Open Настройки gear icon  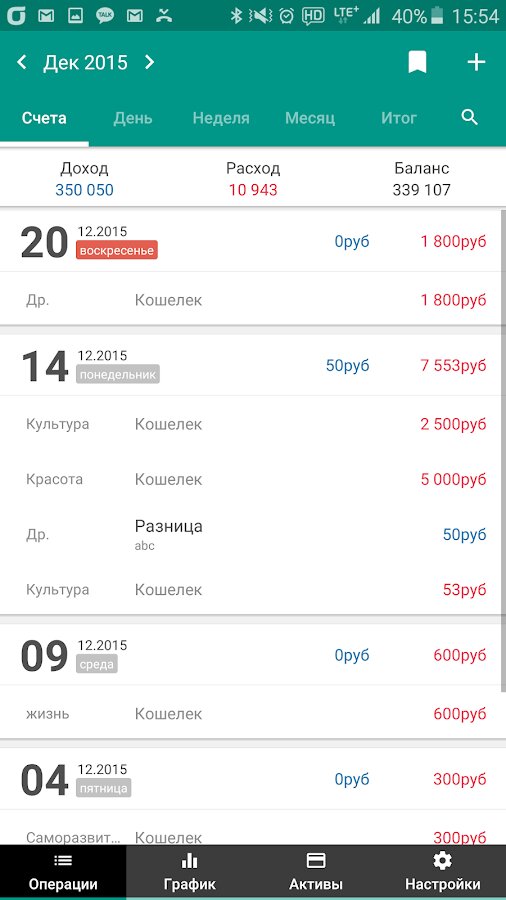(442, 860)
